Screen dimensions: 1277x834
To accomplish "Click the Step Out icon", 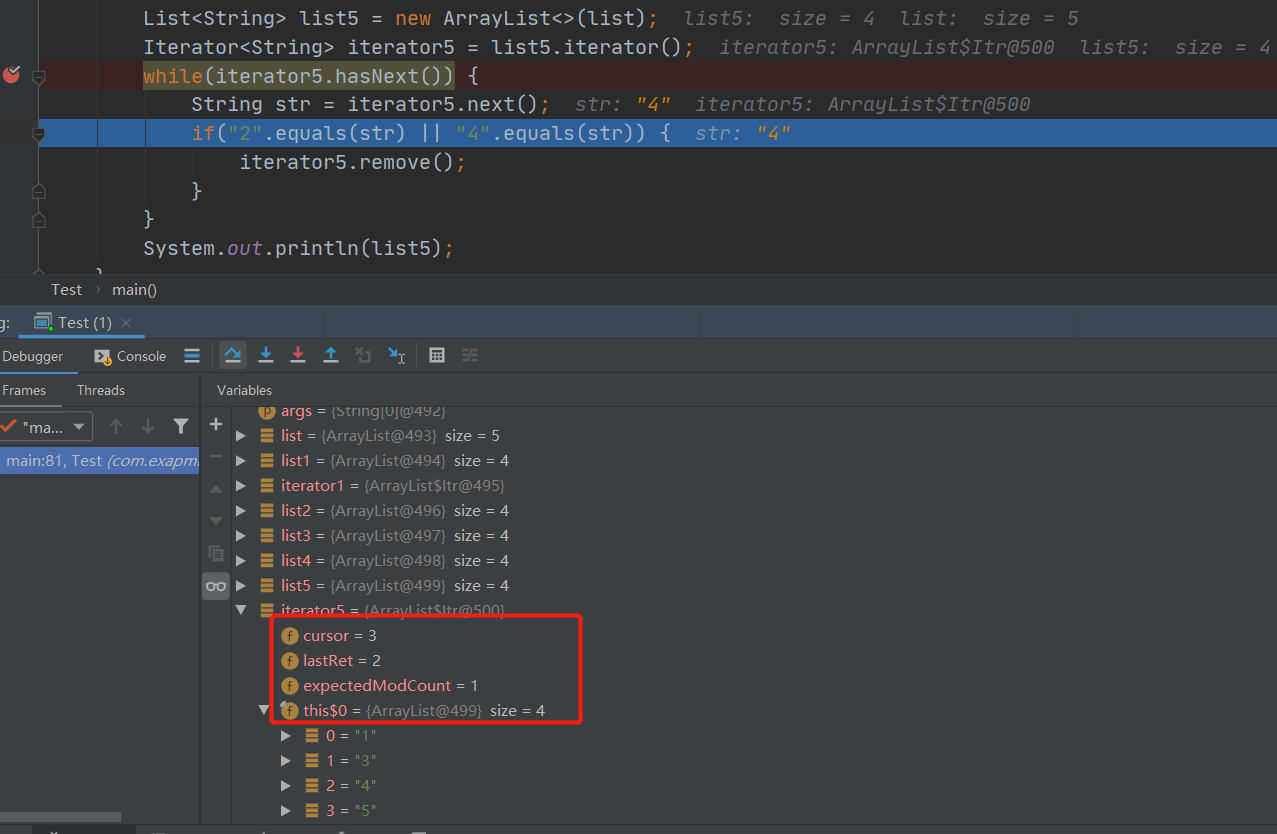I will 331,355.
